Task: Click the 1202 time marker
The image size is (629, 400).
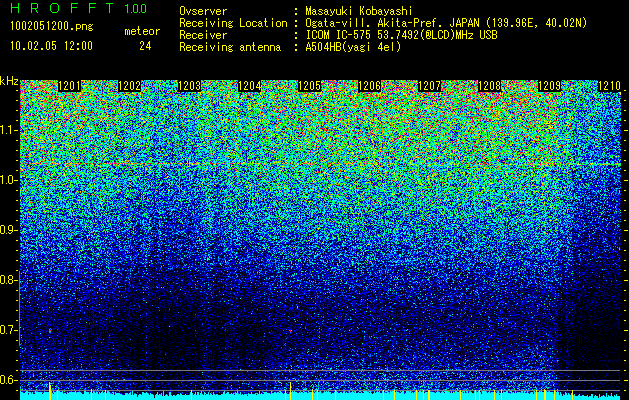Action: (129, 86)
